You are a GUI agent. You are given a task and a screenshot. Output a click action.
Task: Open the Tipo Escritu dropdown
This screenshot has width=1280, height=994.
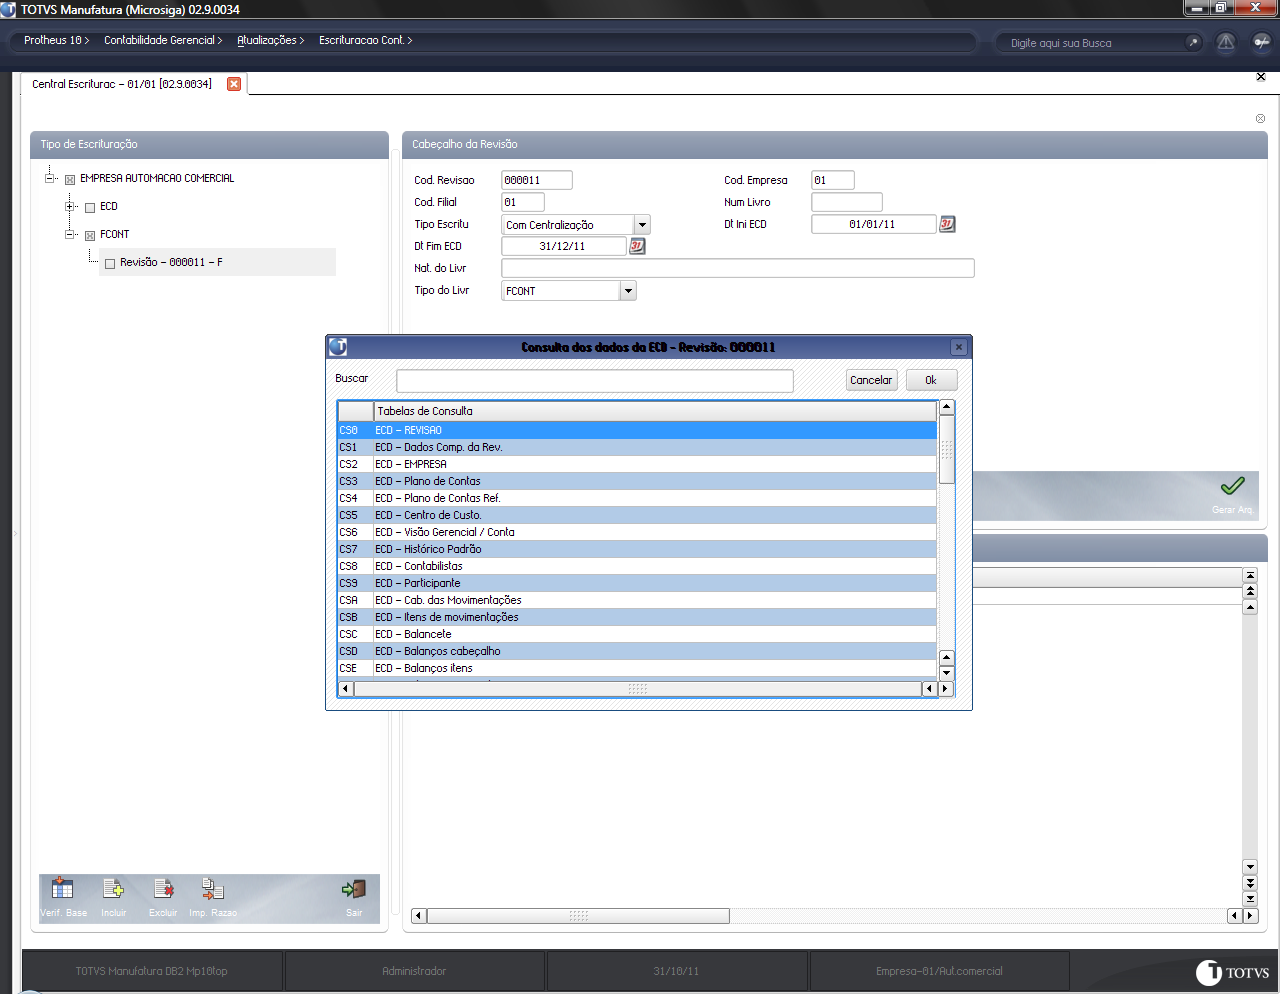(643, 225)
